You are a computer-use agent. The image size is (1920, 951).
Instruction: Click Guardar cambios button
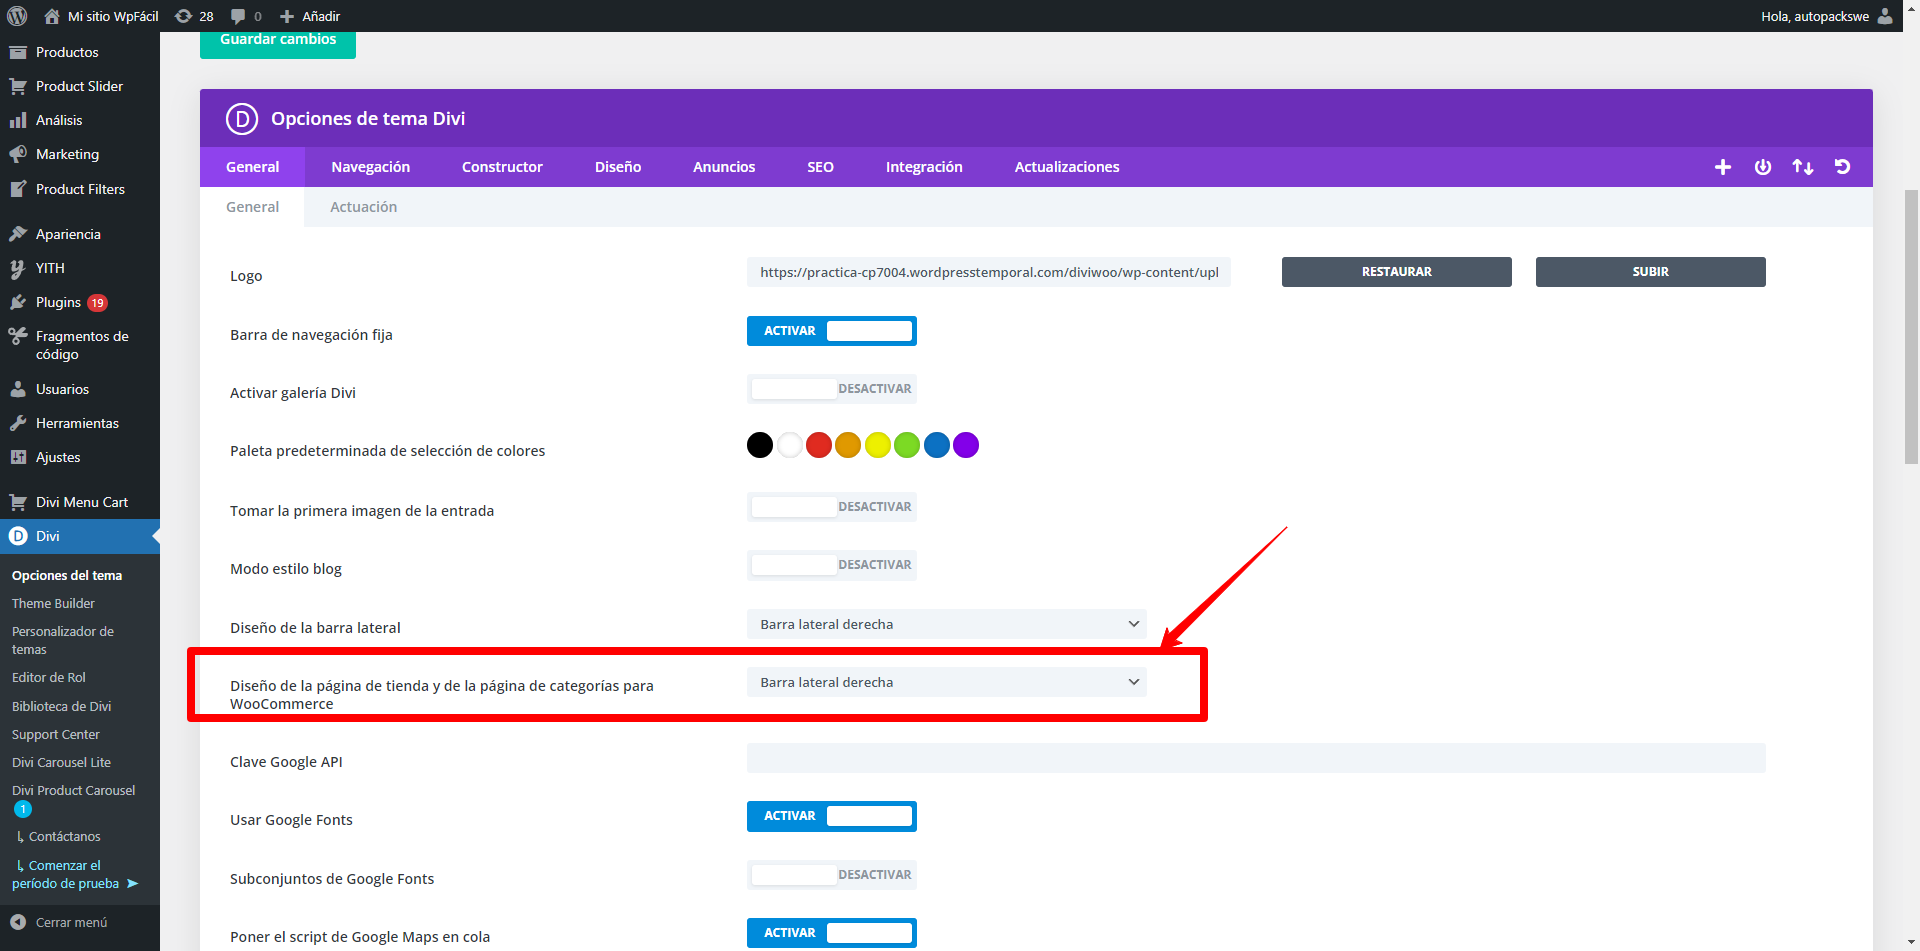(x=278, y=42)
